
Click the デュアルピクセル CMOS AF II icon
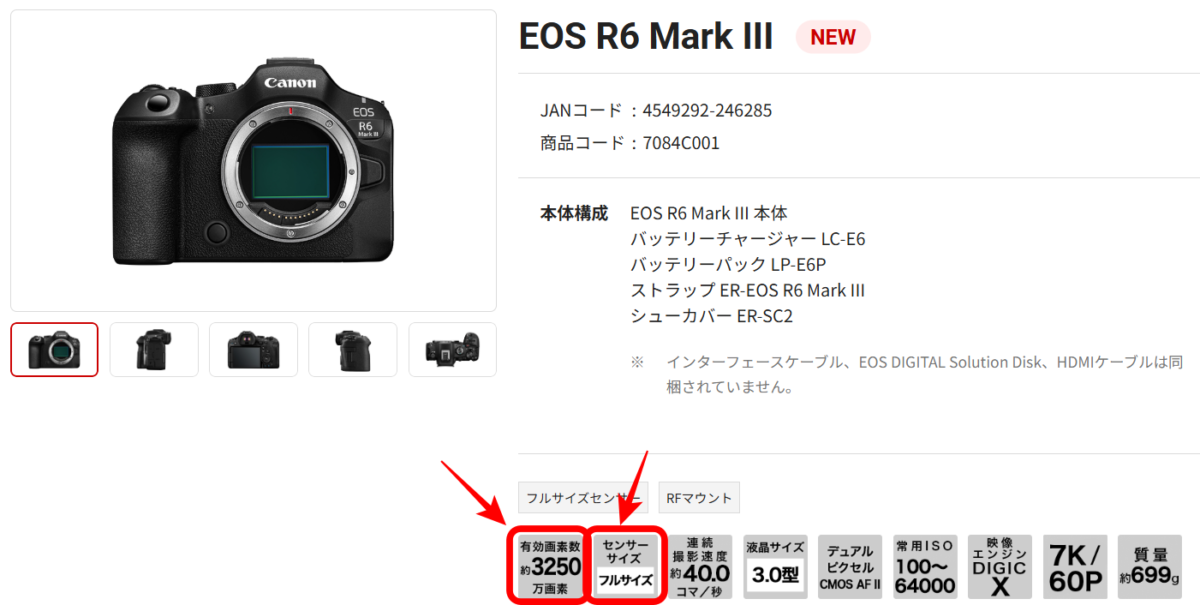pos(850,566)
